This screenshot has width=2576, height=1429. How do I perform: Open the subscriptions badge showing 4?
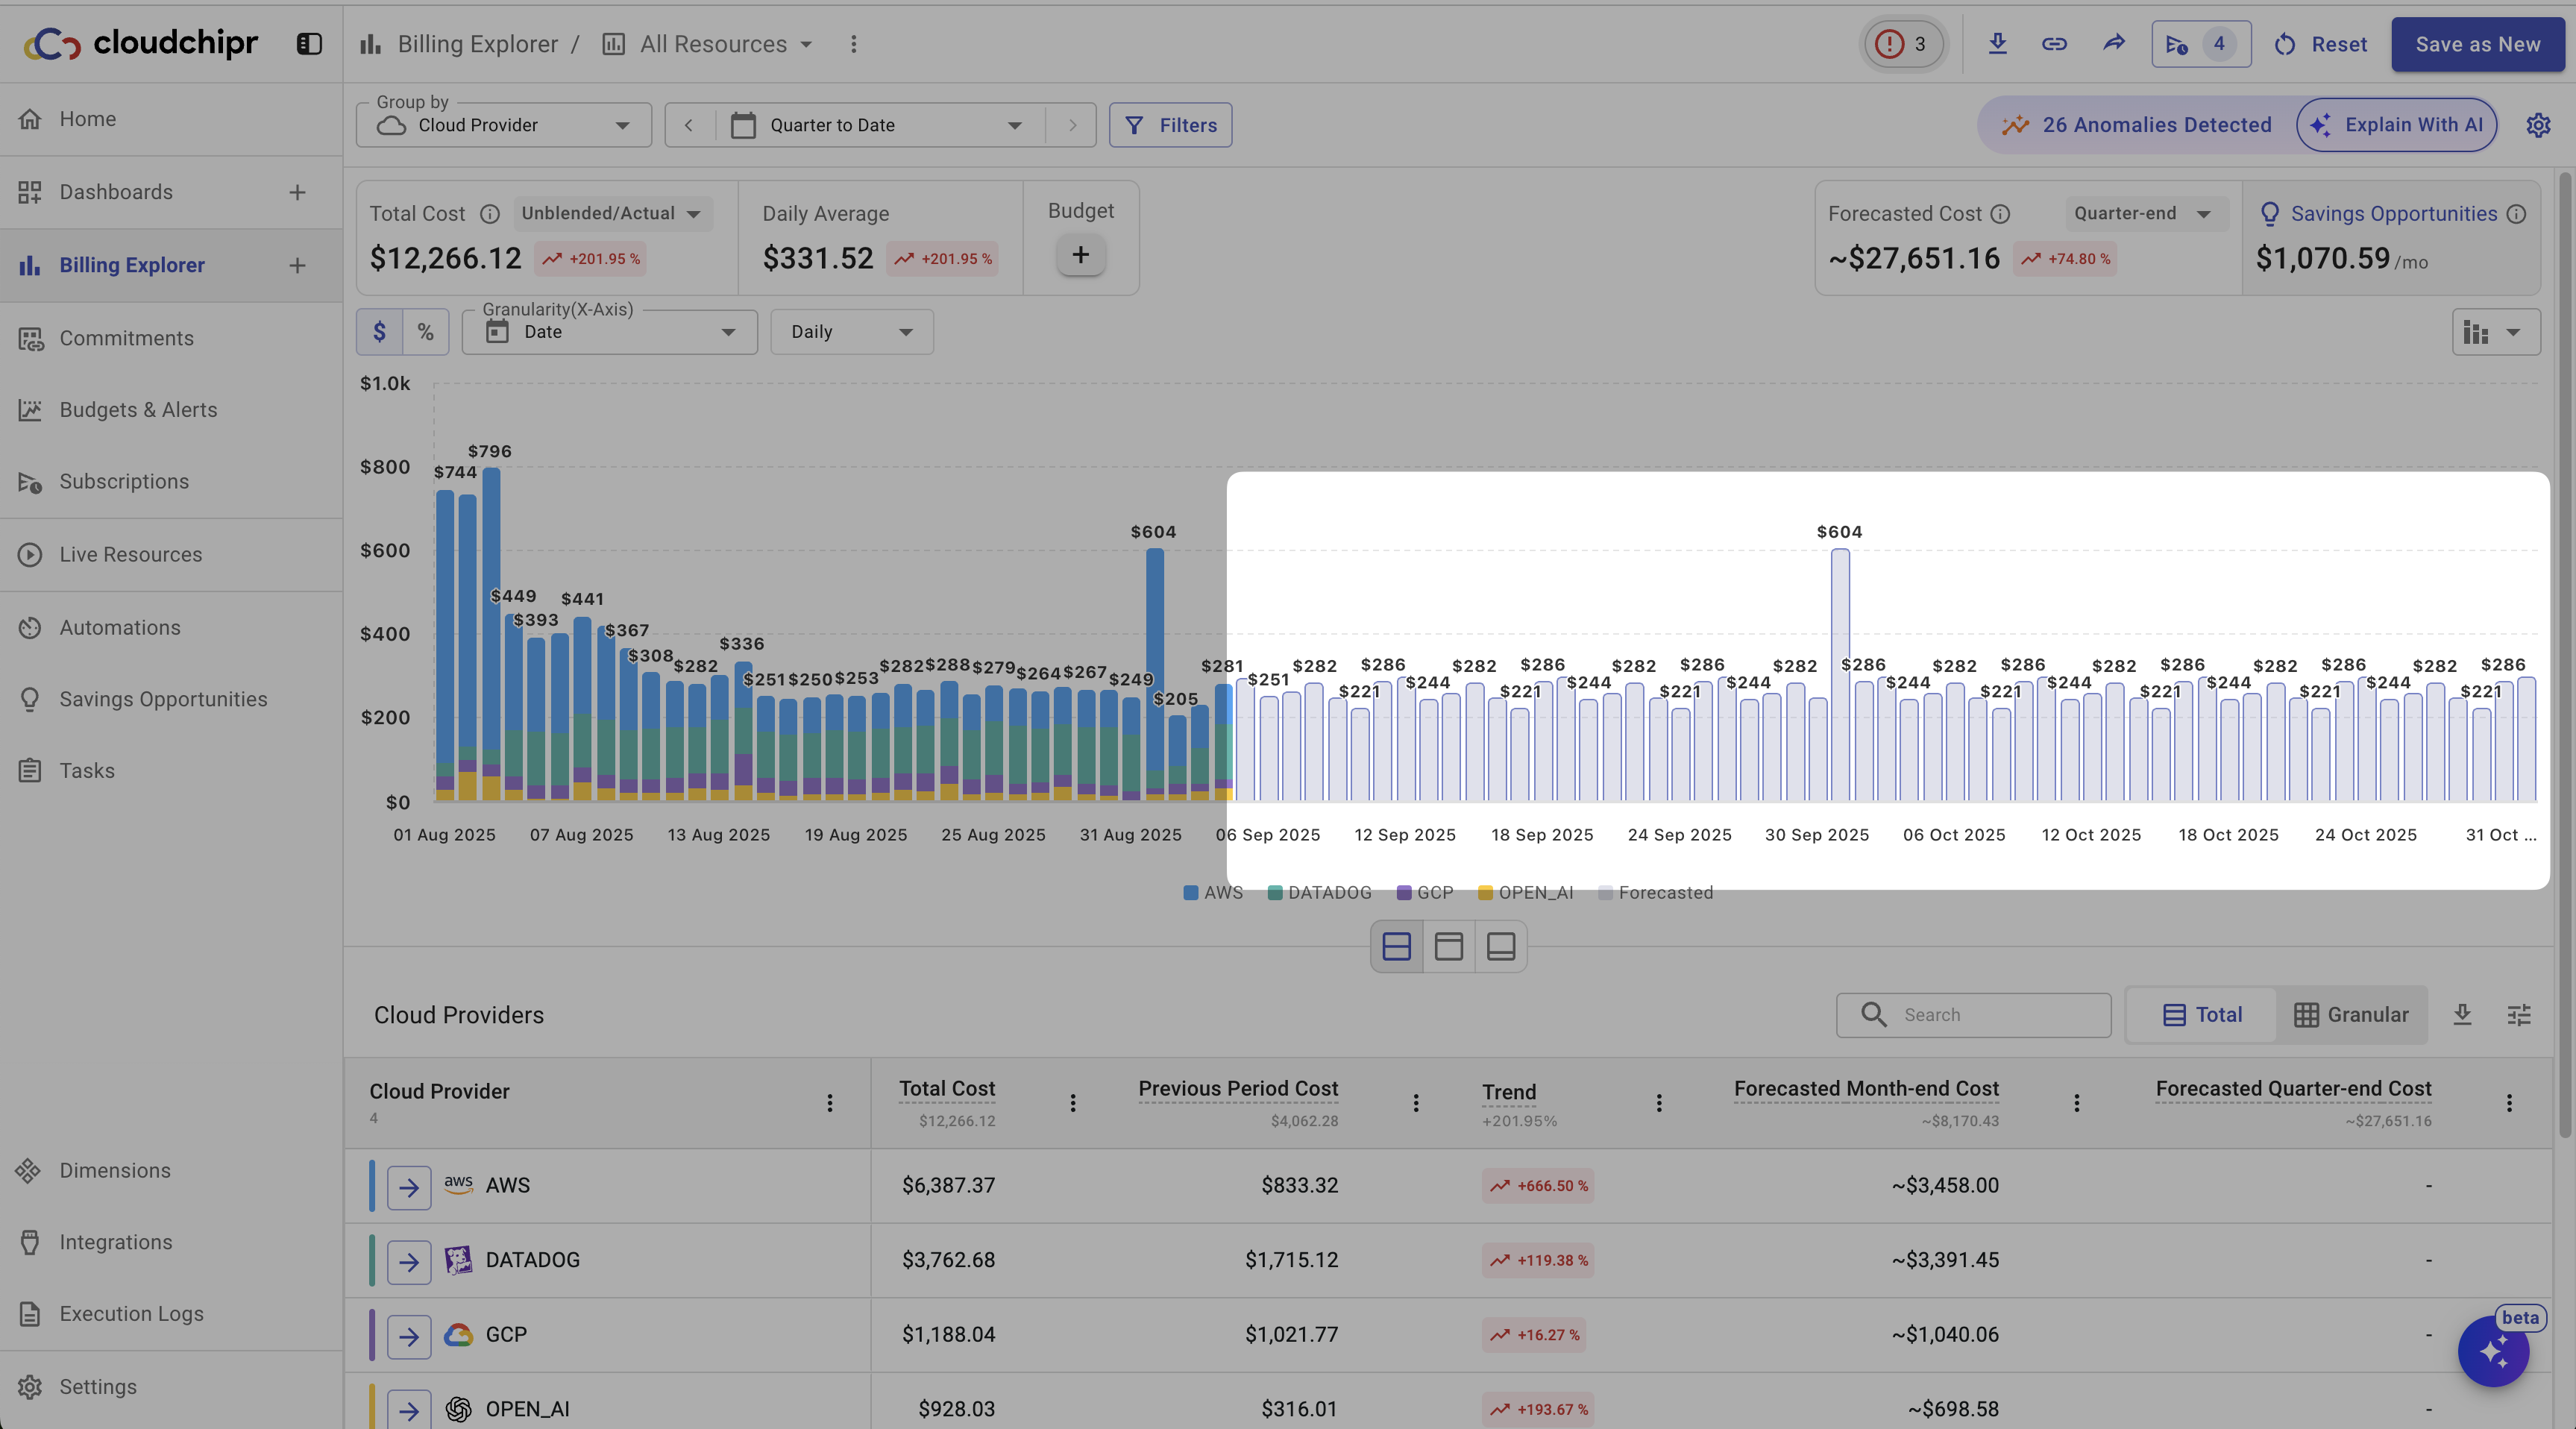pos(2201,44)
